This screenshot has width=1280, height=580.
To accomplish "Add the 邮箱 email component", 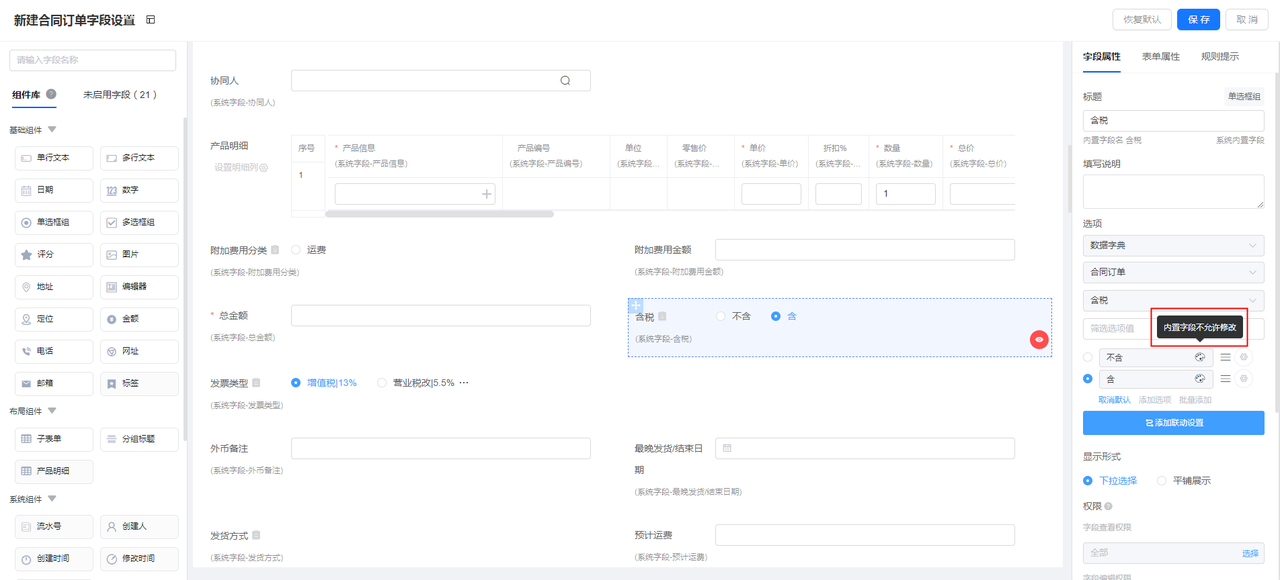I will click(x=55, y=383).
